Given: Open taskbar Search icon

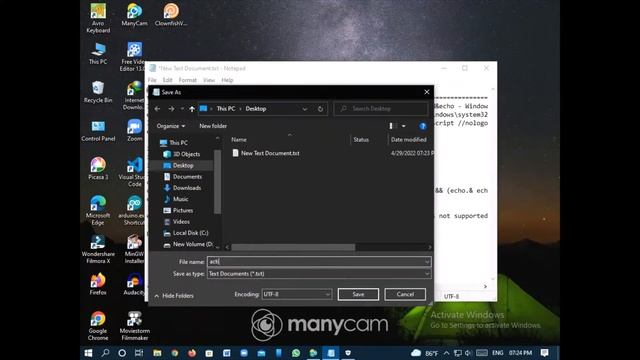Looking at the screenshot, I should point(105,353).
